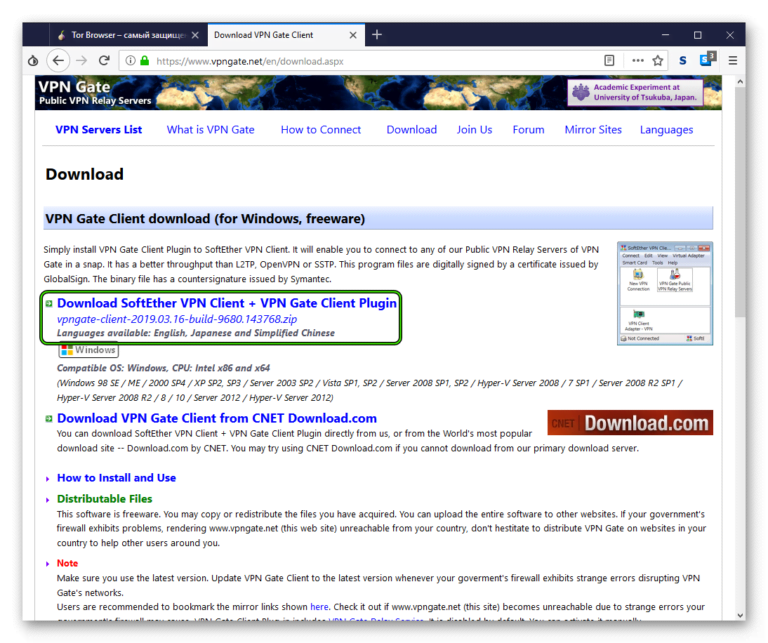The image size is (768, 643).
Task: Click the blue S extension icon
Action: pyautogui.click(x=683, y=61)
